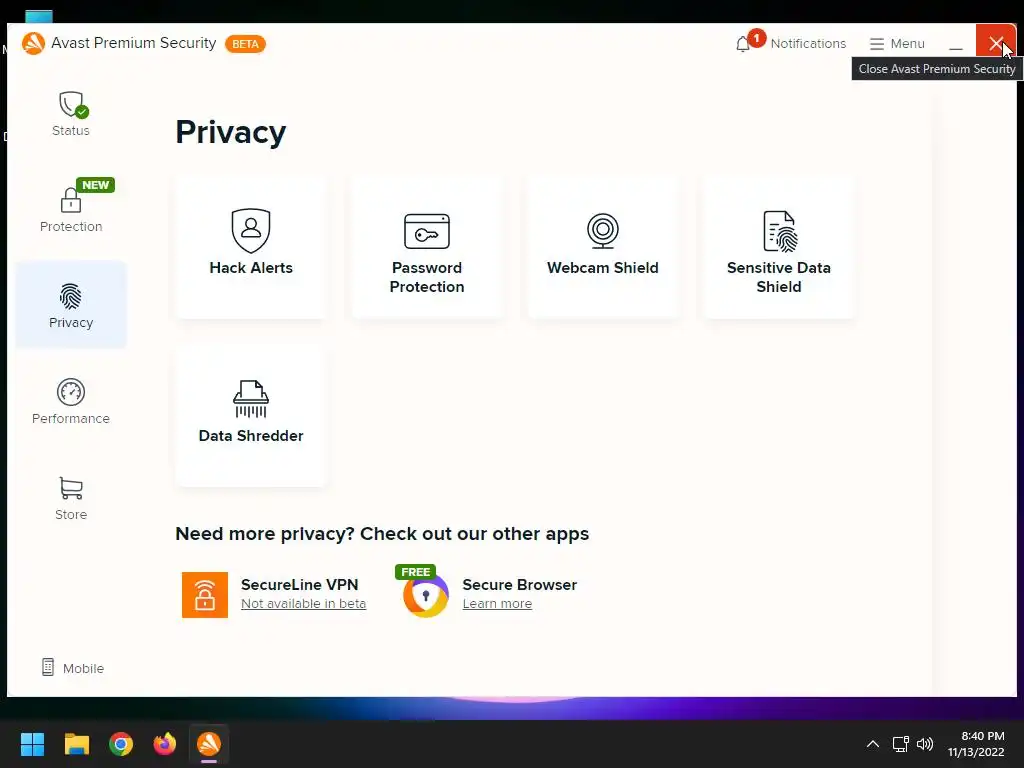1024x768 pixels.
Task: Click the FREE badge on Secure Browser
Action: click(x=415, y=572)
